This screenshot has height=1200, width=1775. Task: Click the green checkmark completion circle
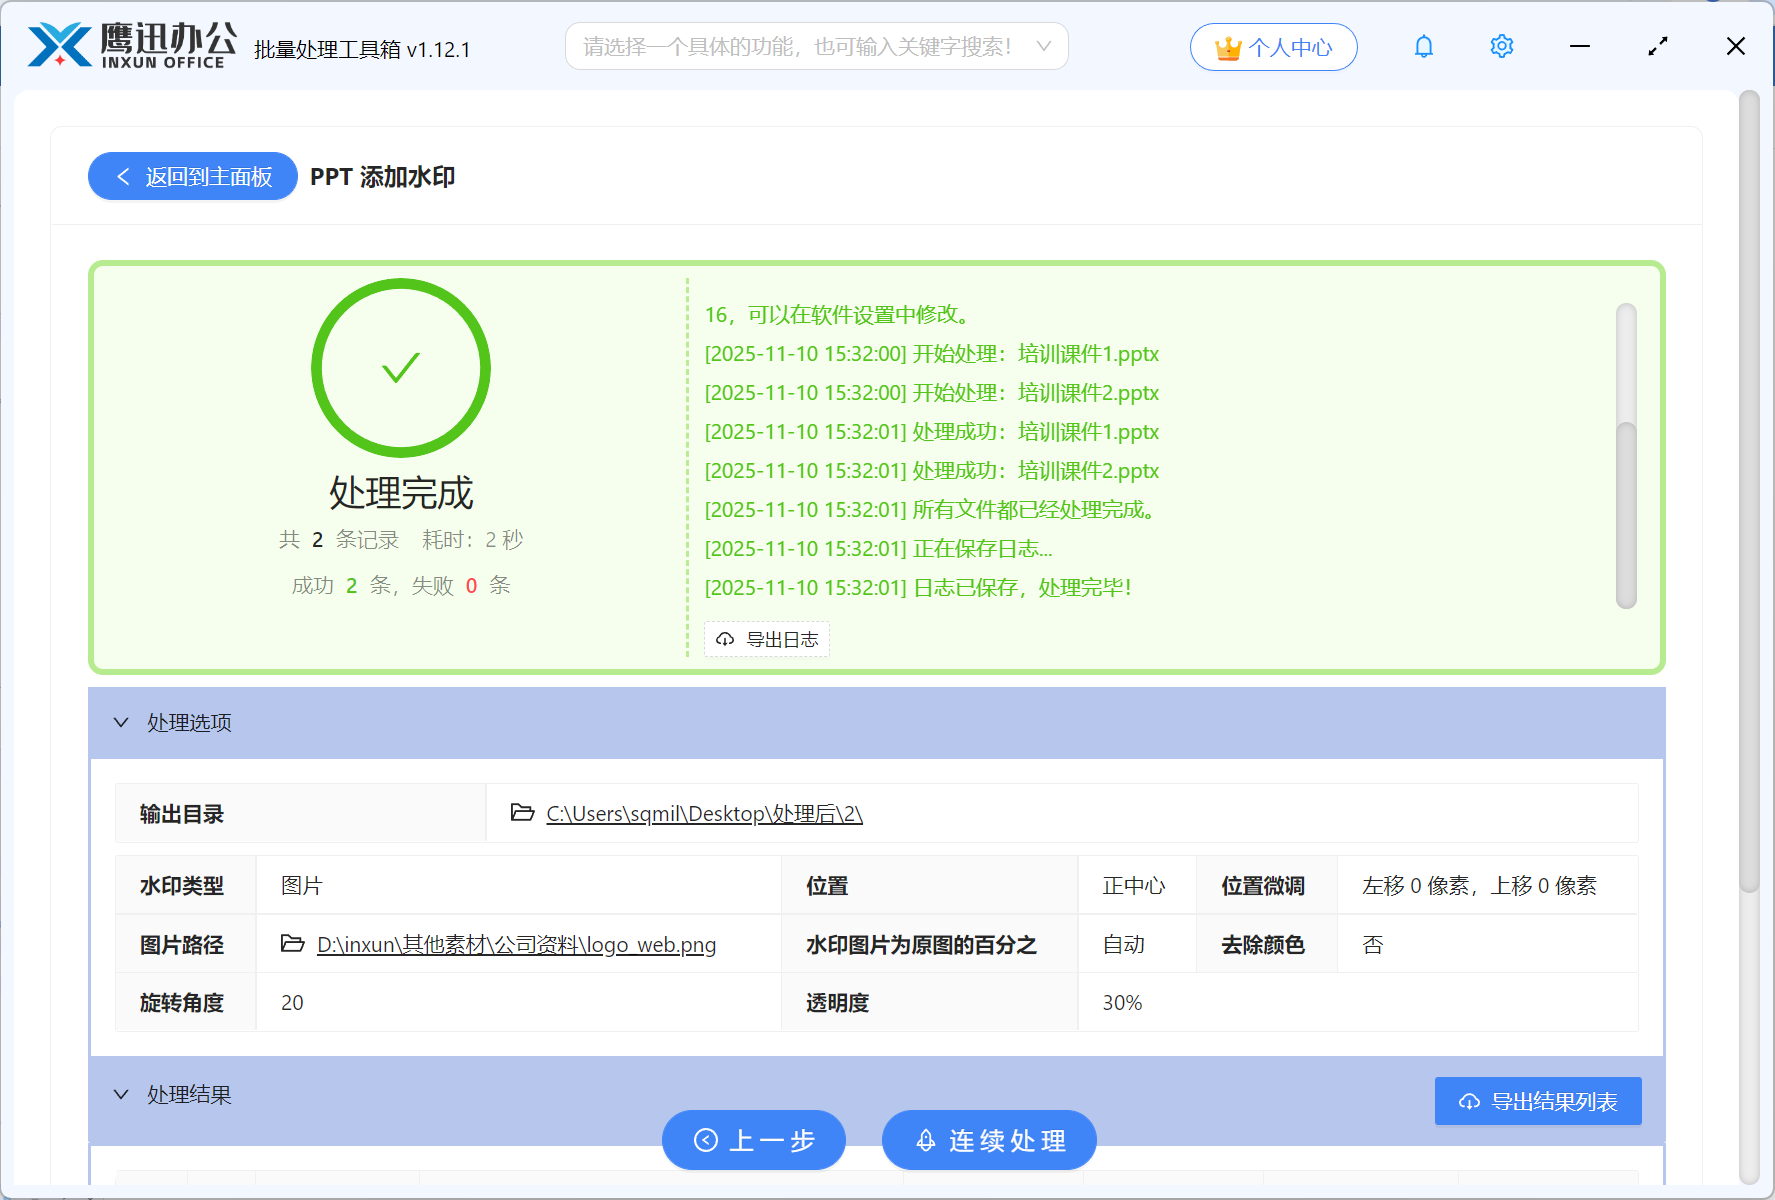tap(401, 367)
